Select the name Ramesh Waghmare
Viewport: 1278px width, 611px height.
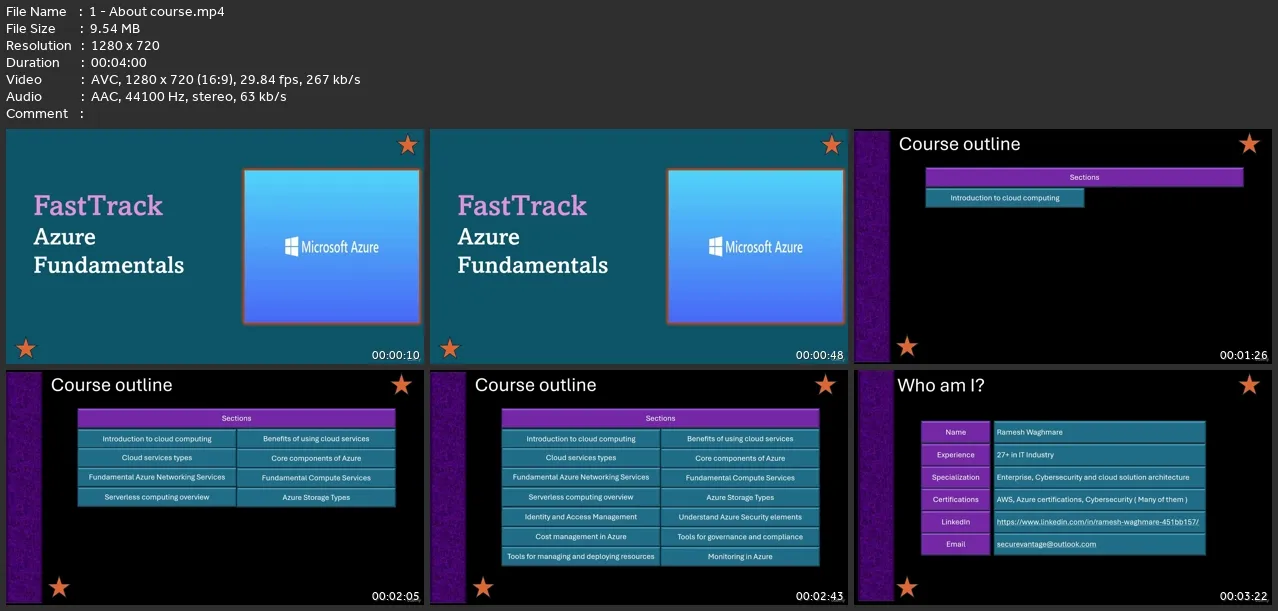(x=1029, y=432)
